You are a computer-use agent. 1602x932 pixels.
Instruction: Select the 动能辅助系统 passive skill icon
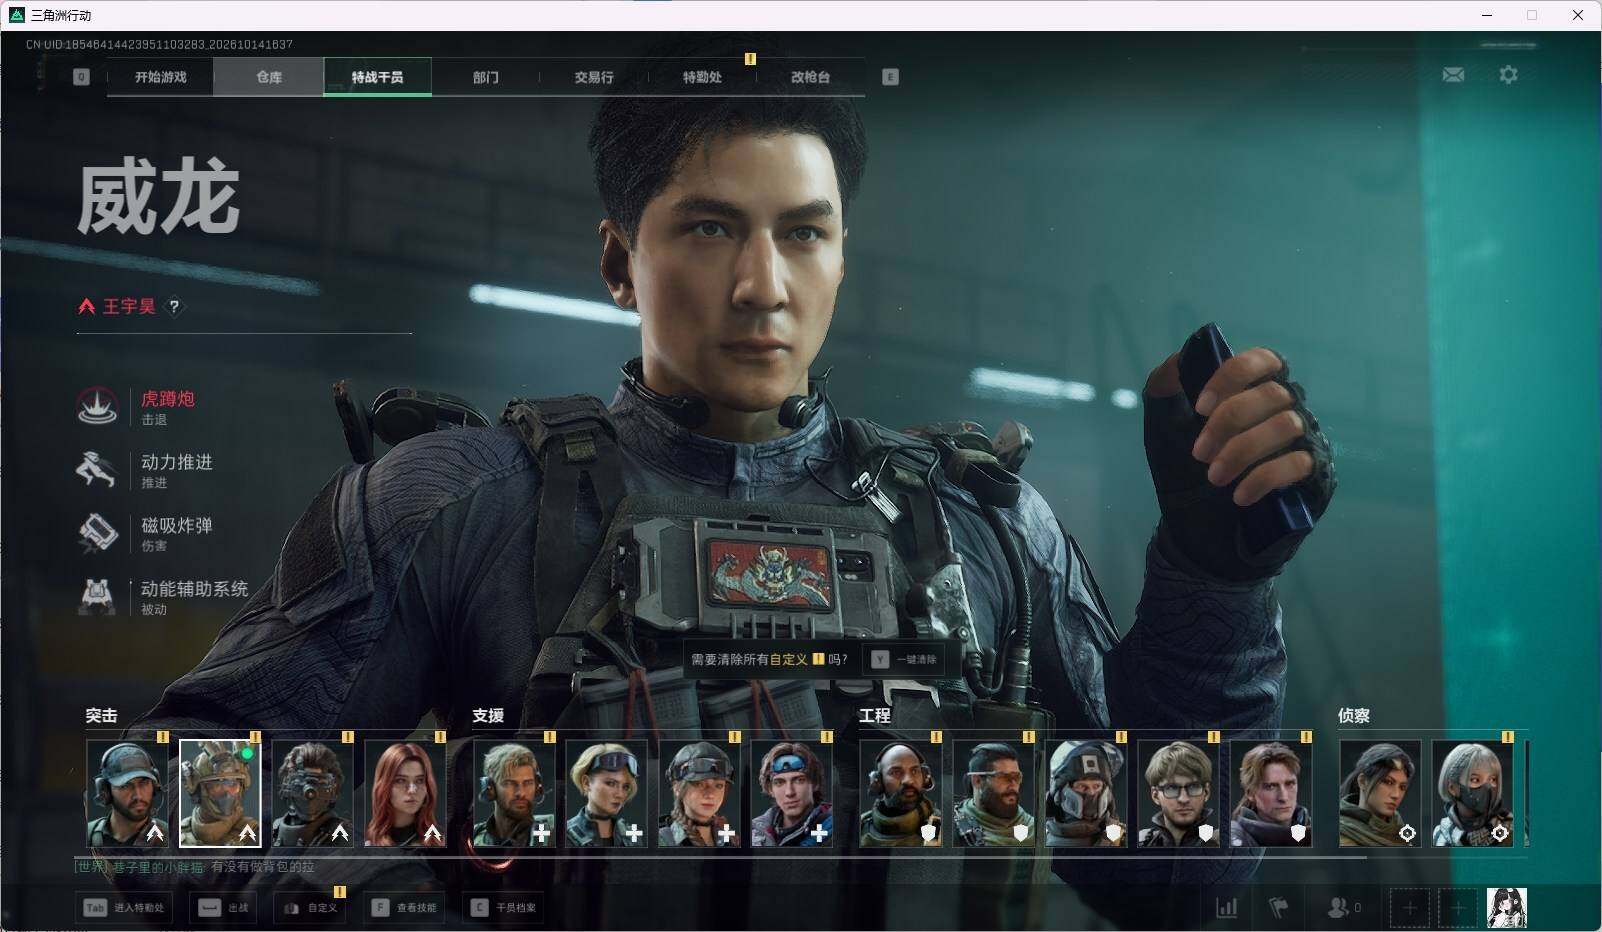[97, 595]
